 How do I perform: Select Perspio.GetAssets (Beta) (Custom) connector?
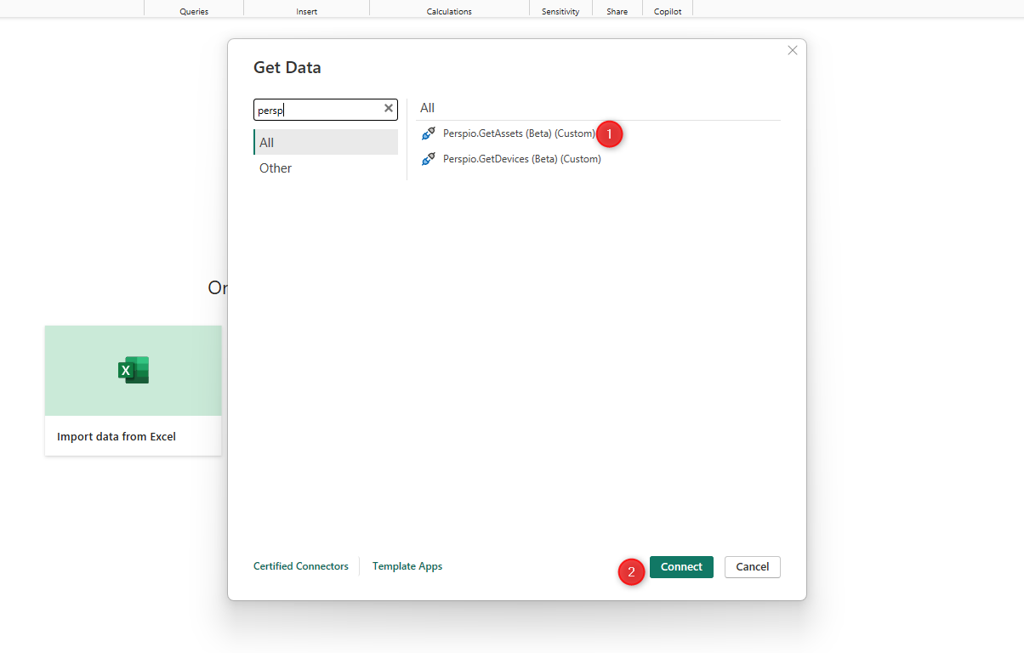(519, 133)
